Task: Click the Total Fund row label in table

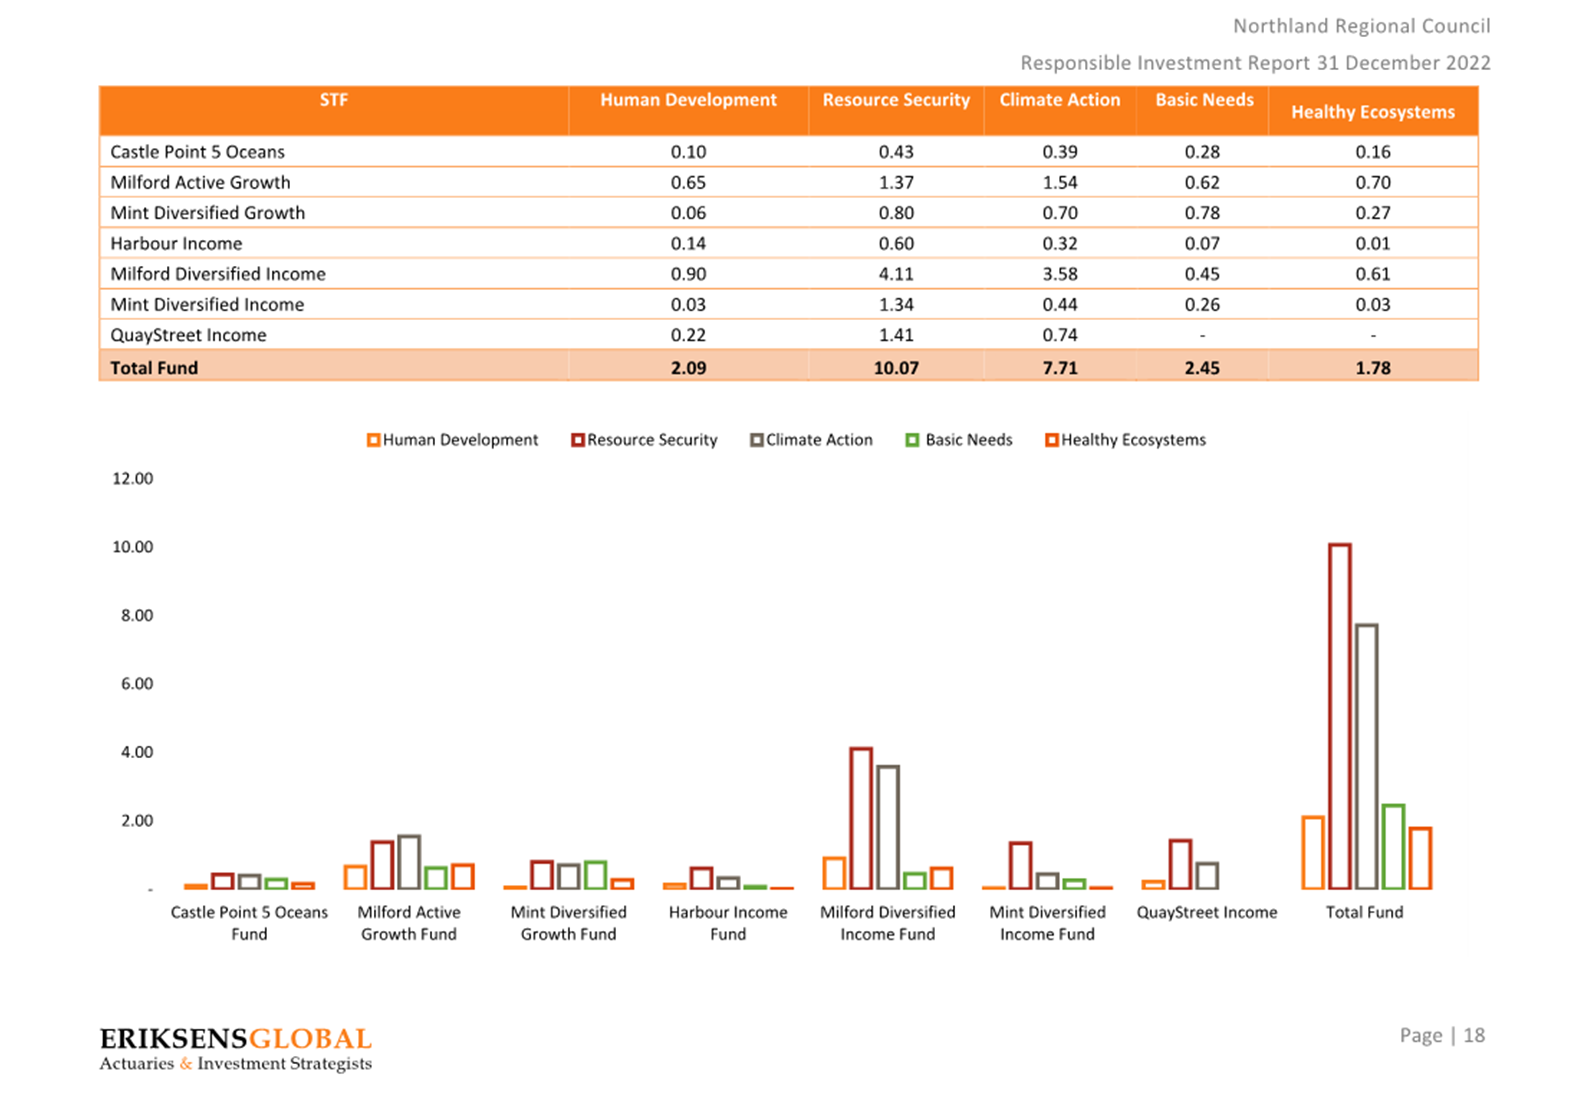Action: tap(154, 368)
